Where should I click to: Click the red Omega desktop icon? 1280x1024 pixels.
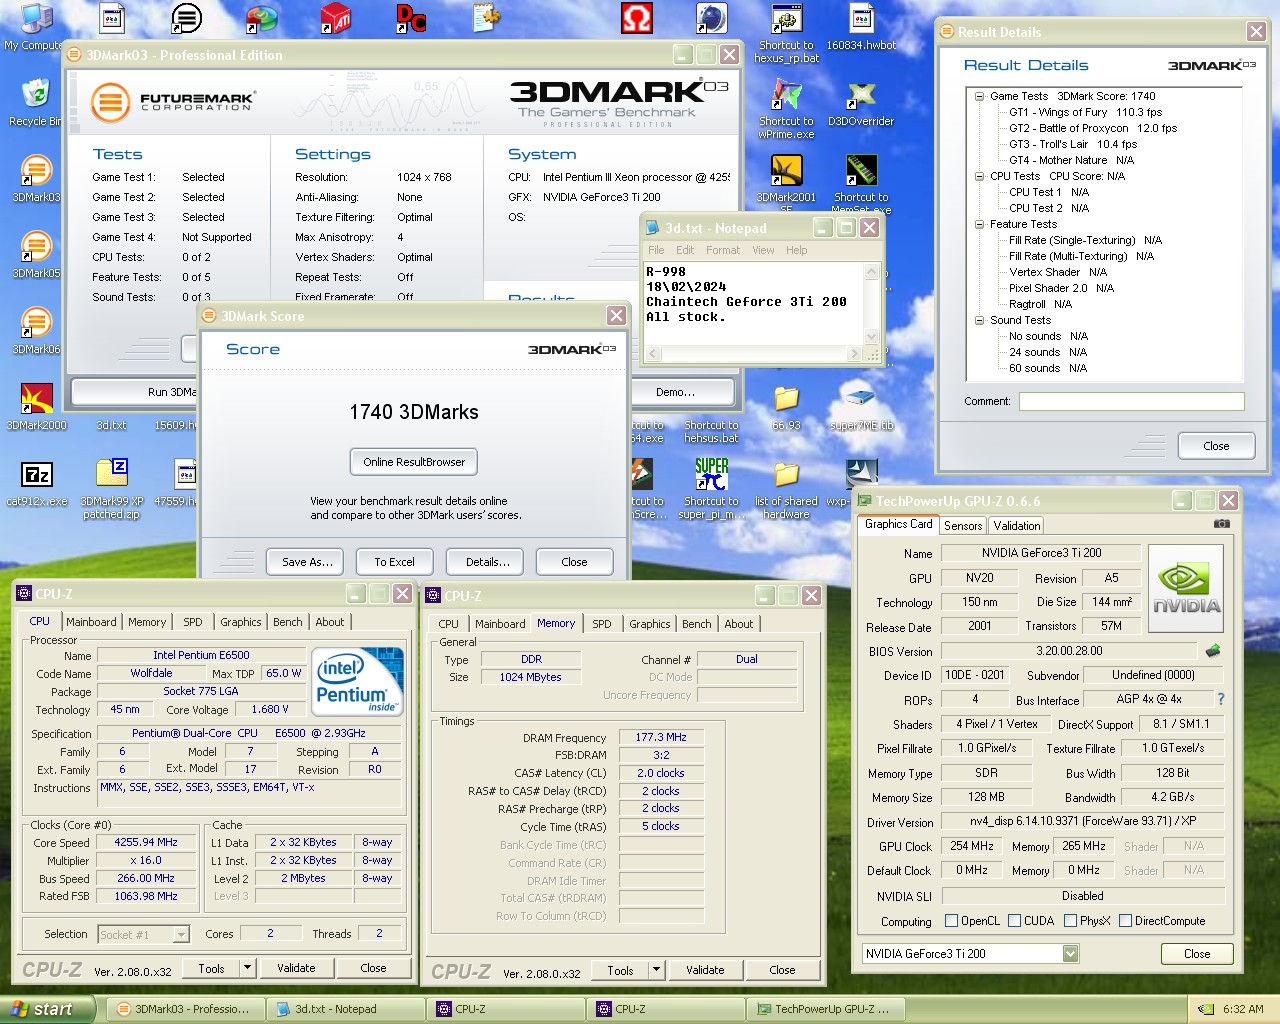coord(636,18)
